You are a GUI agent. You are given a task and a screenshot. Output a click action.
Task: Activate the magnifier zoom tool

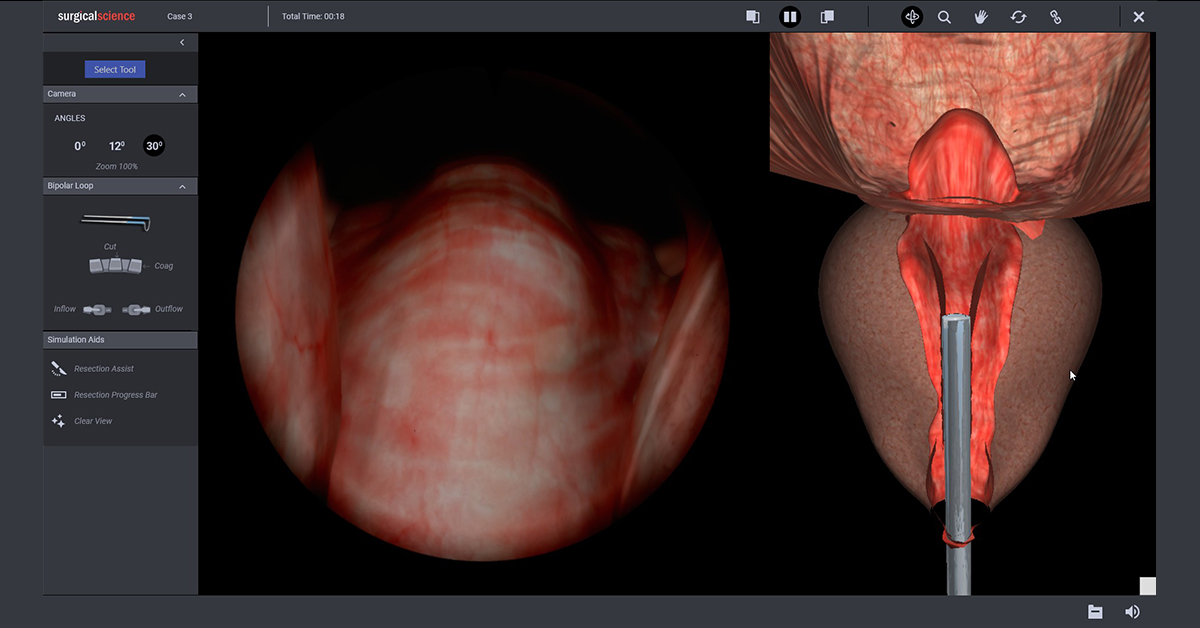click(944, 17)
